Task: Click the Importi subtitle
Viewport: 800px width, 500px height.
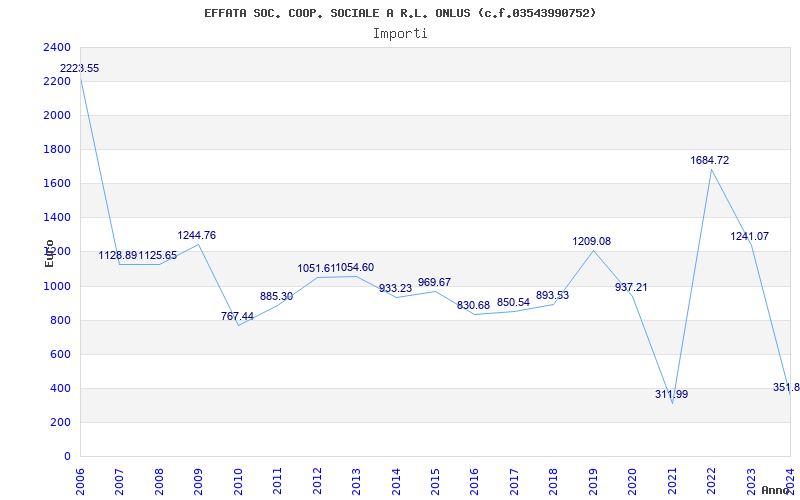Action: pos(399,34)
